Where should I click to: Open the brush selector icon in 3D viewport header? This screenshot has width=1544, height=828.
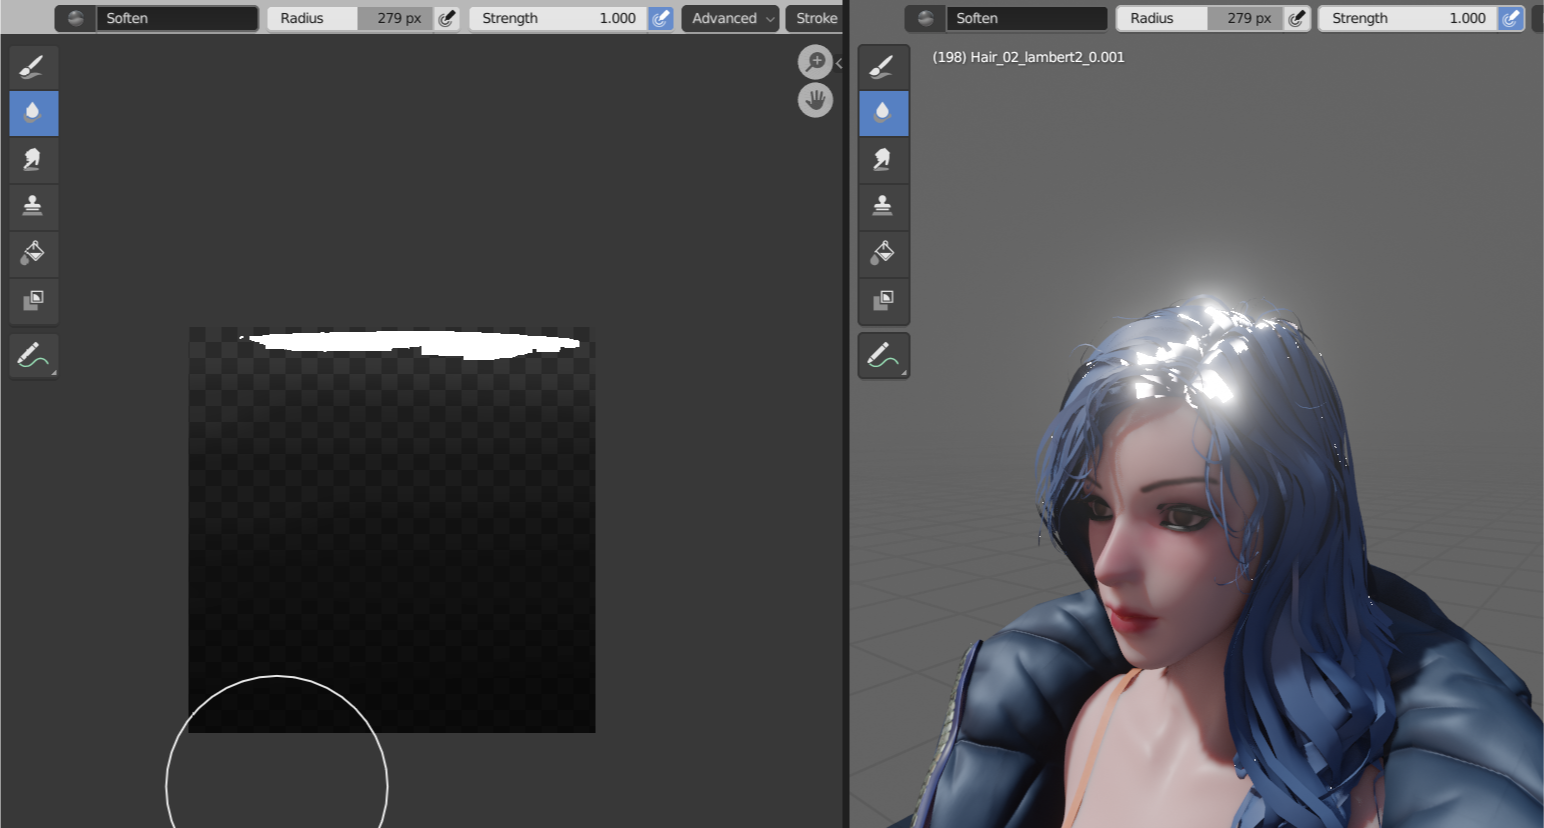coord(925,18)
